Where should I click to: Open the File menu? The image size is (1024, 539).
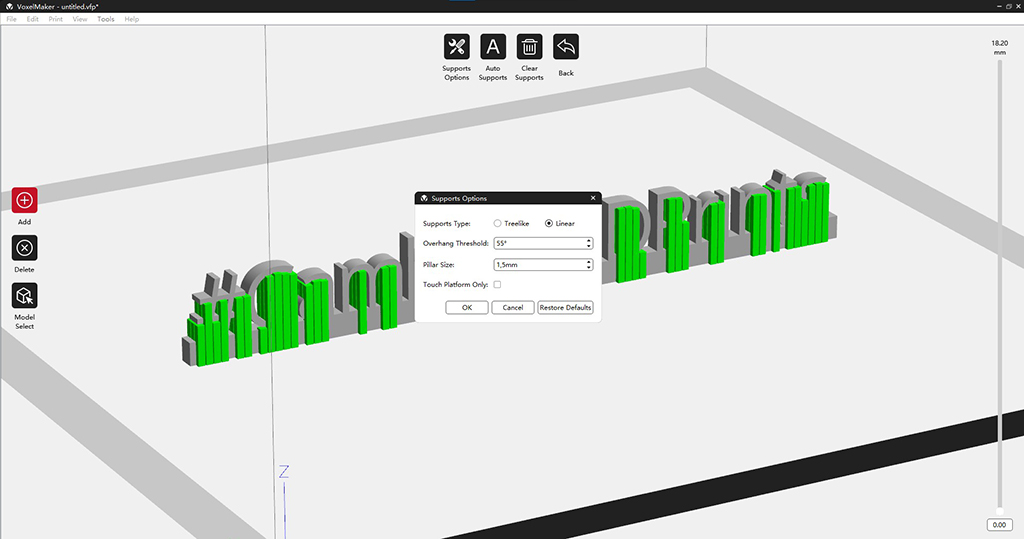[11, 19]
